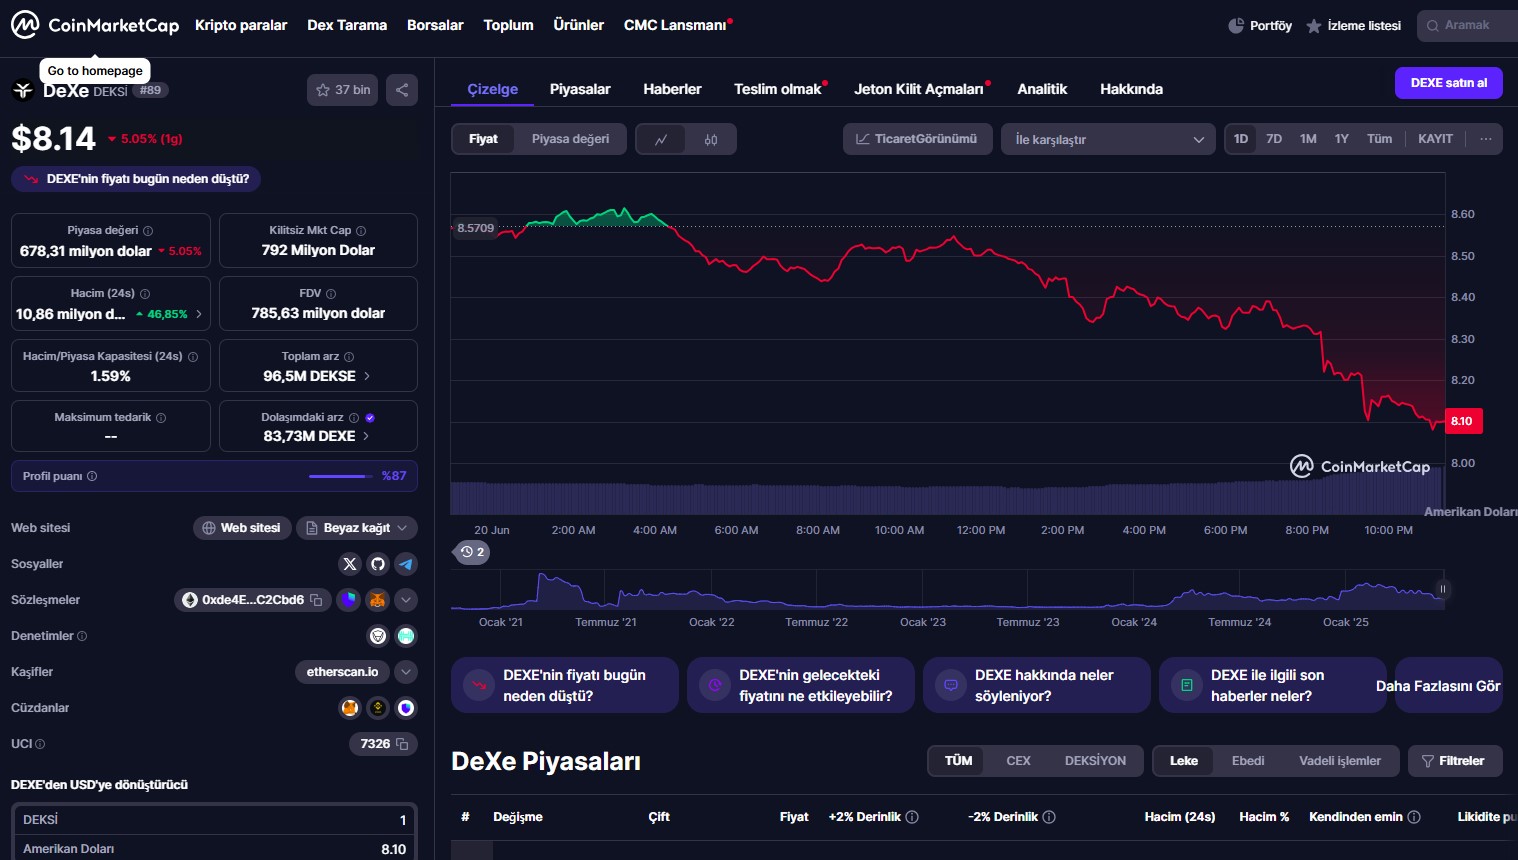Open the chart more options ellipsis
Viewport: 1518px width, 860px height.
point(1486,139)
